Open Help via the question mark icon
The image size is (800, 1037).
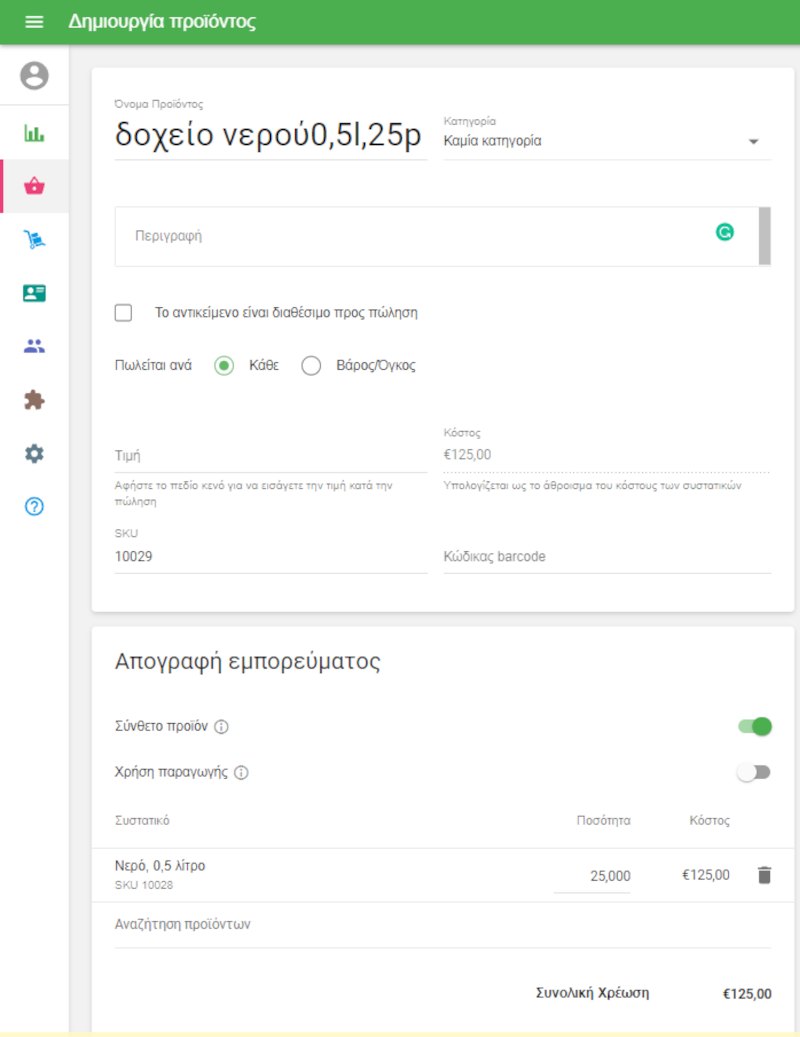(x=33, y=506)
